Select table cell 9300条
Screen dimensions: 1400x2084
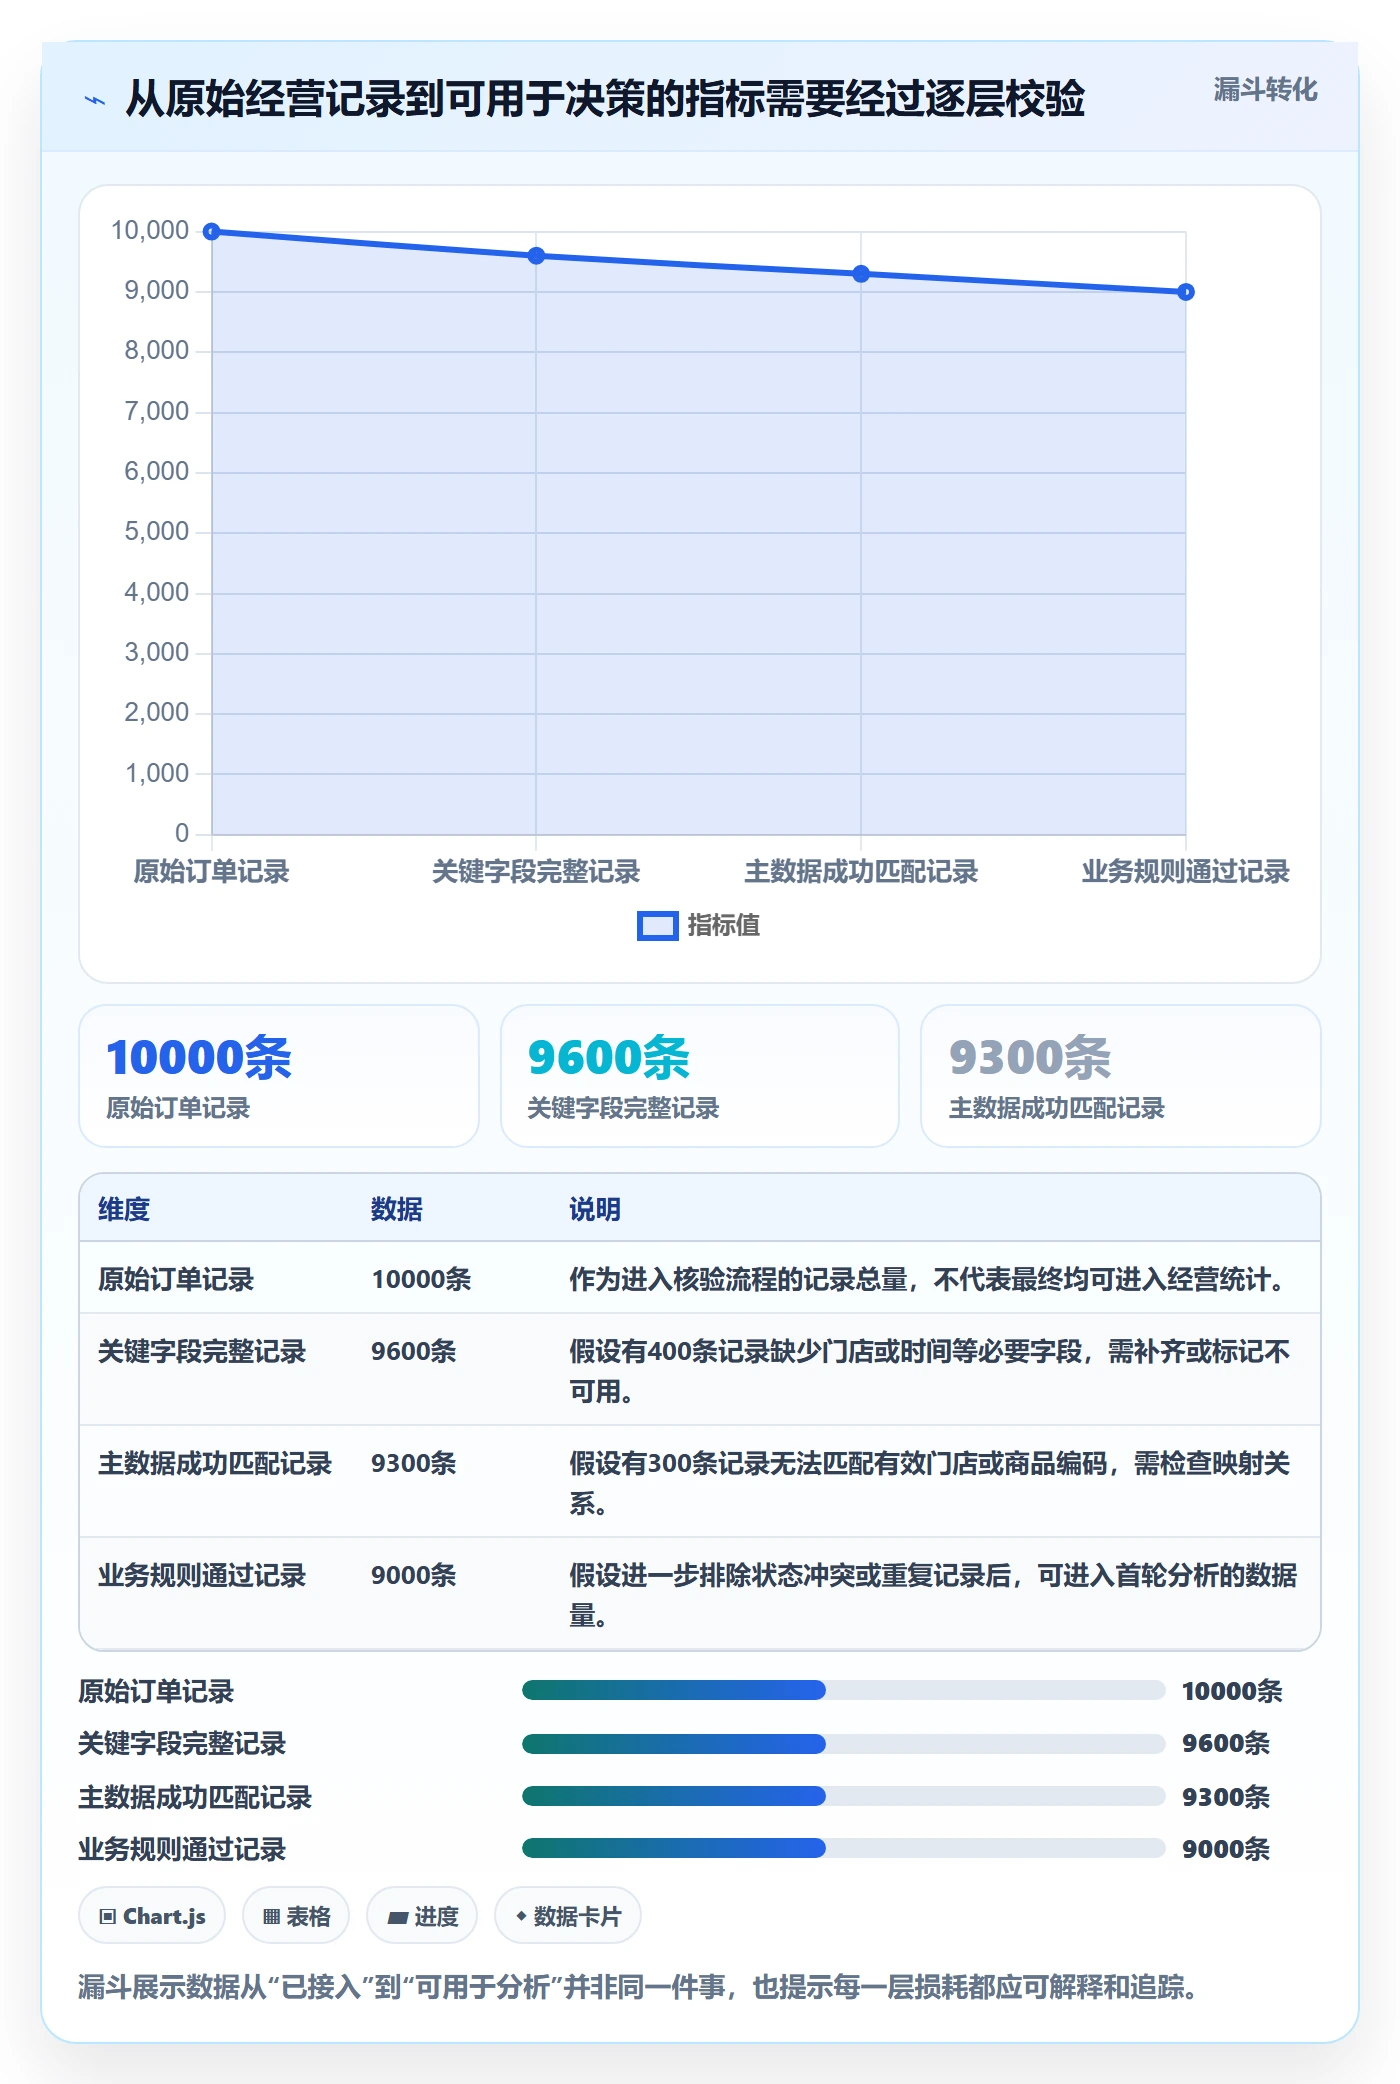coord(413,1463)
